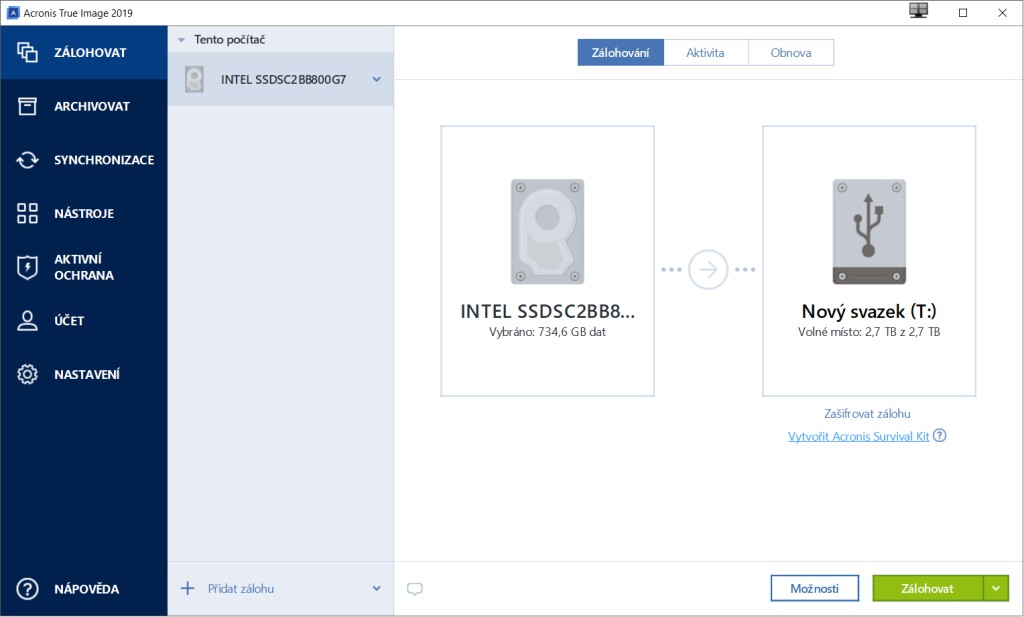Click the INTEL SSDSC2BB800G7 backup list name

[x=283, y=80]
